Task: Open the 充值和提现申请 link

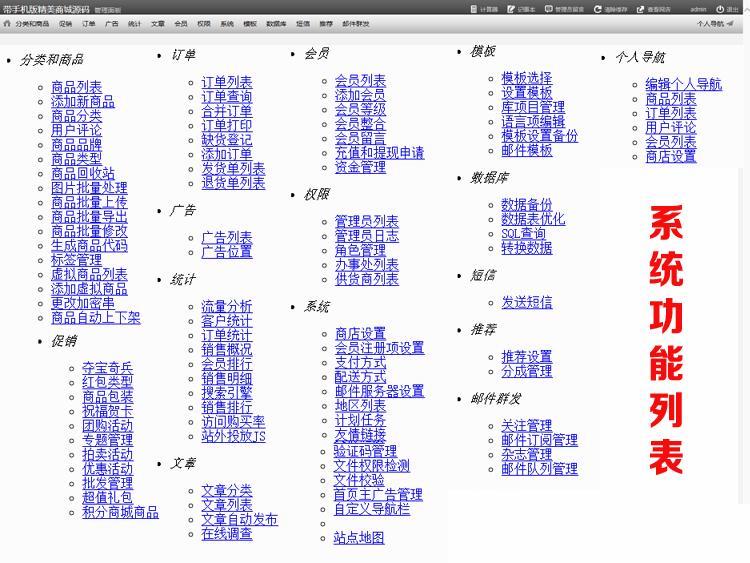Action: point(379,153)
